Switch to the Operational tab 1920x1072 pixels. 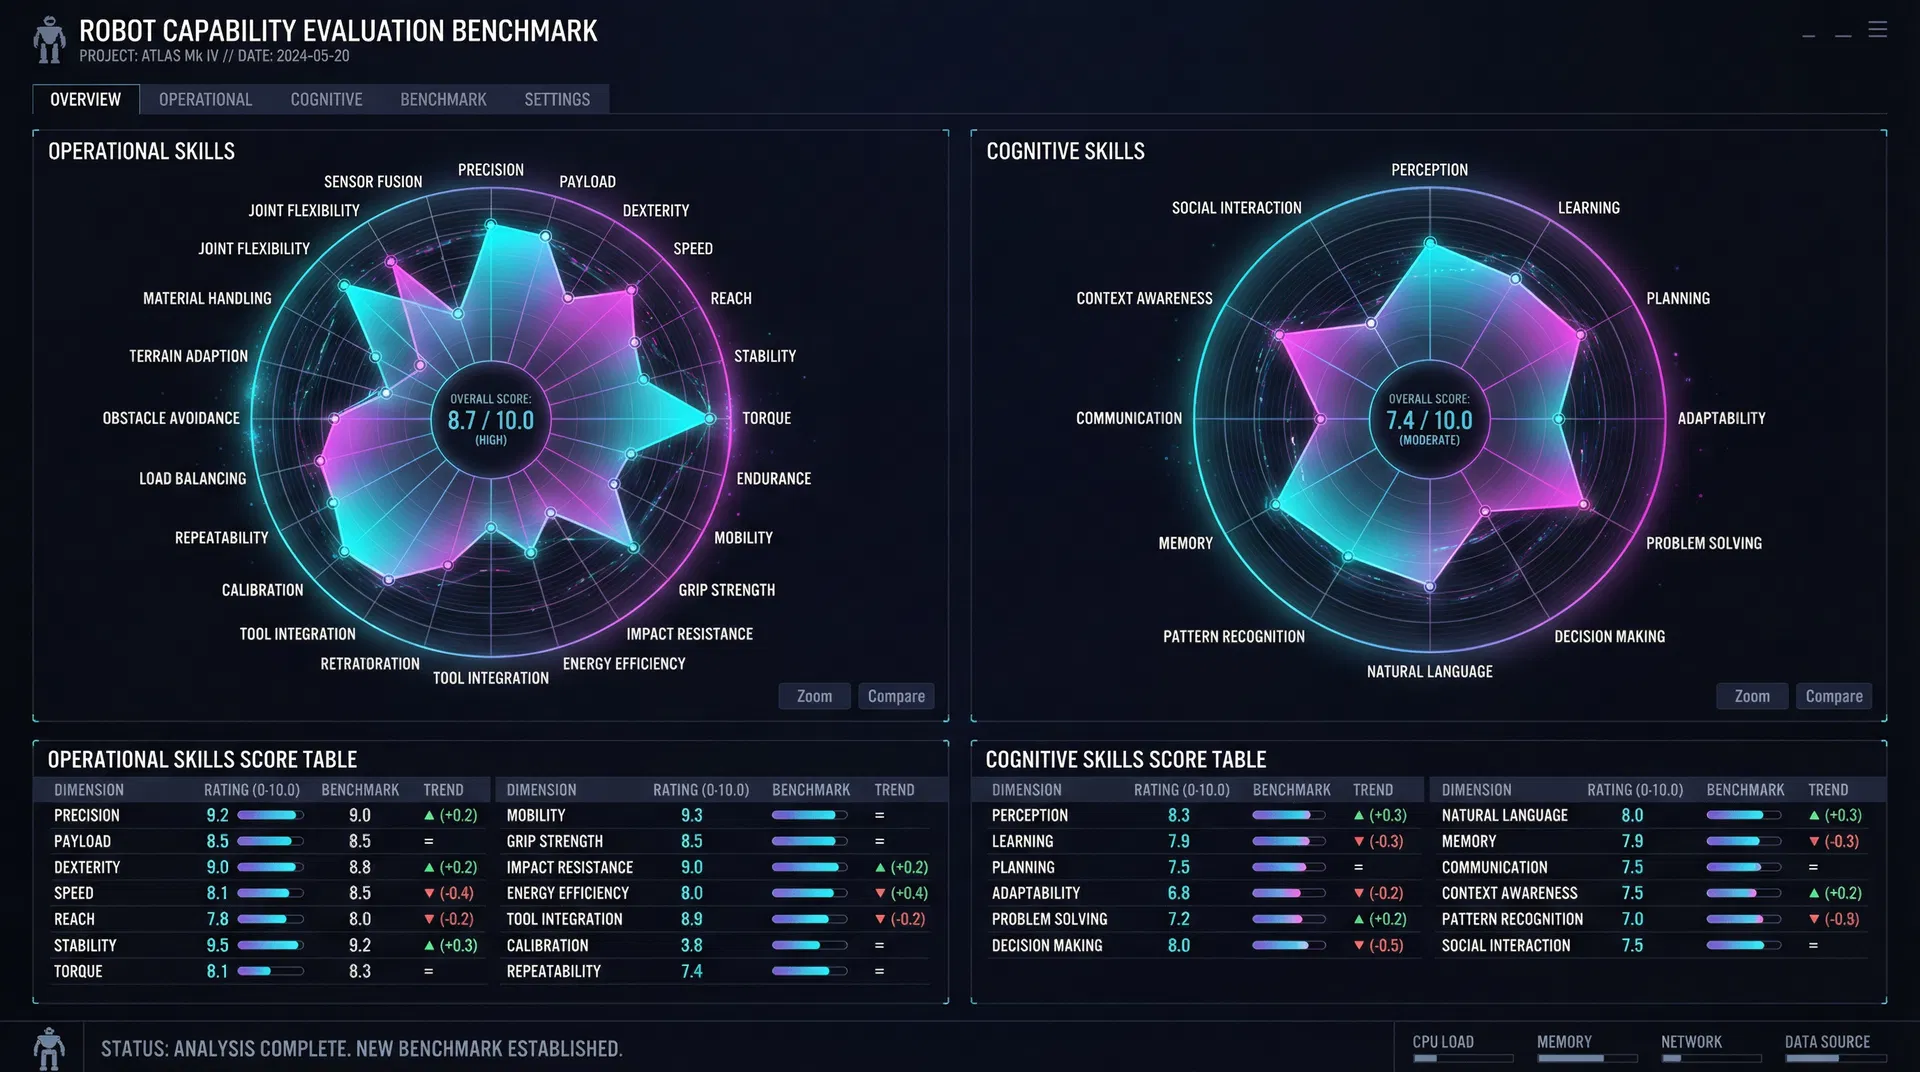(205, 100)
